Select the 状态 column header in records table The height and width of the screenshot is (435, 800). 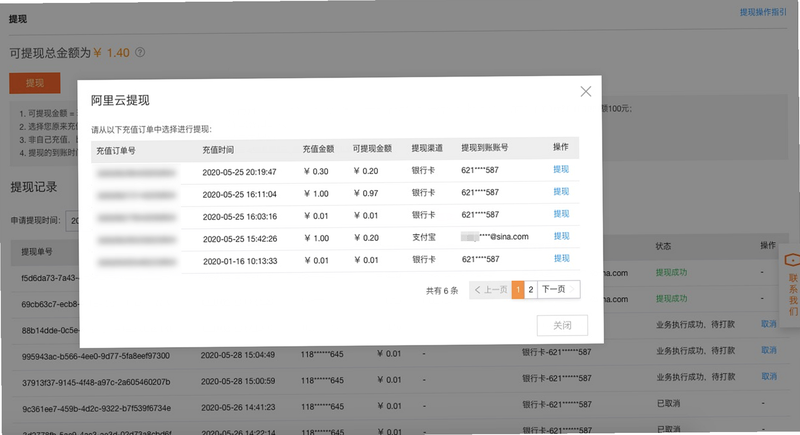pyautogui.click(x=663, y=246)
